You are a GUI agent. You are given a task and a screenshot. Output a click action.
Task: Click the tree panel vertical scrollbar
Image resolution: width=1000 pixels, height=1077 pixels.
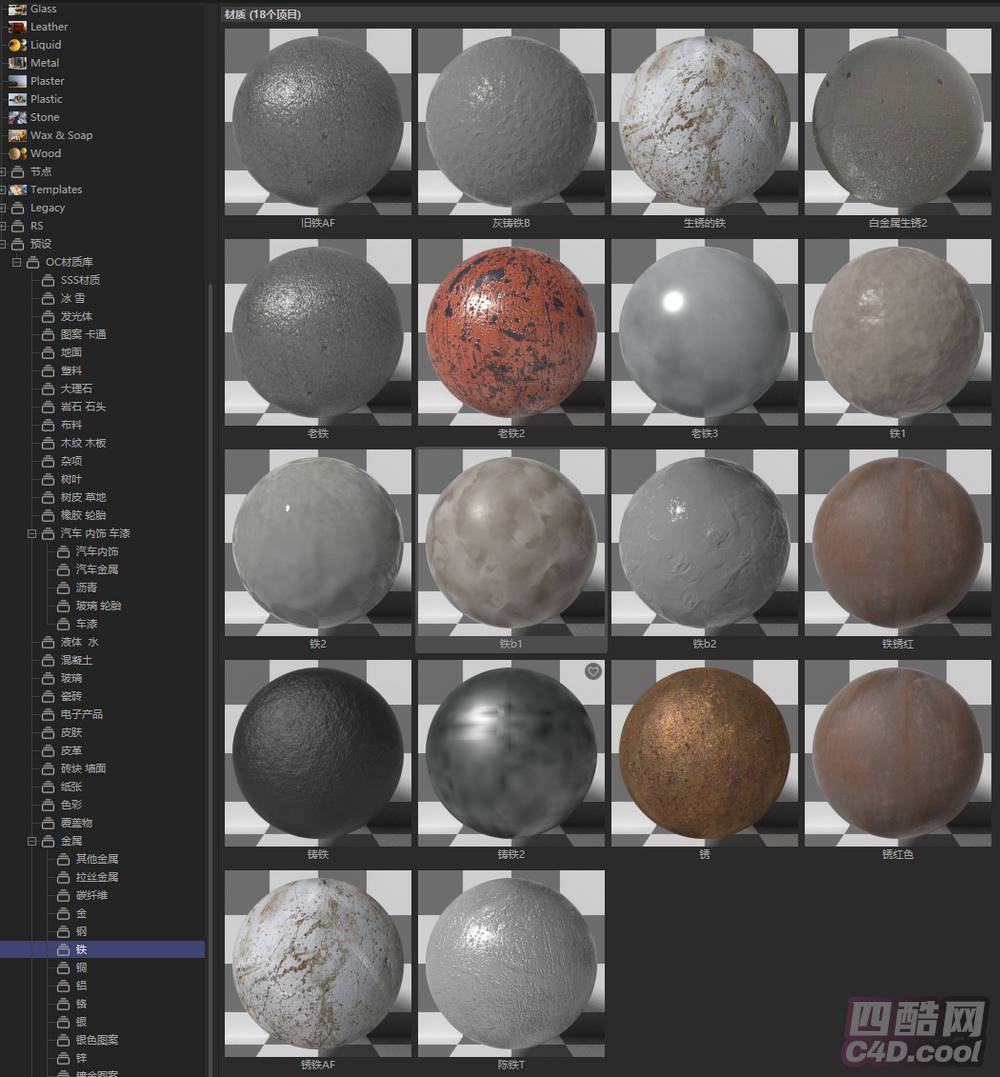click(210, 600)
